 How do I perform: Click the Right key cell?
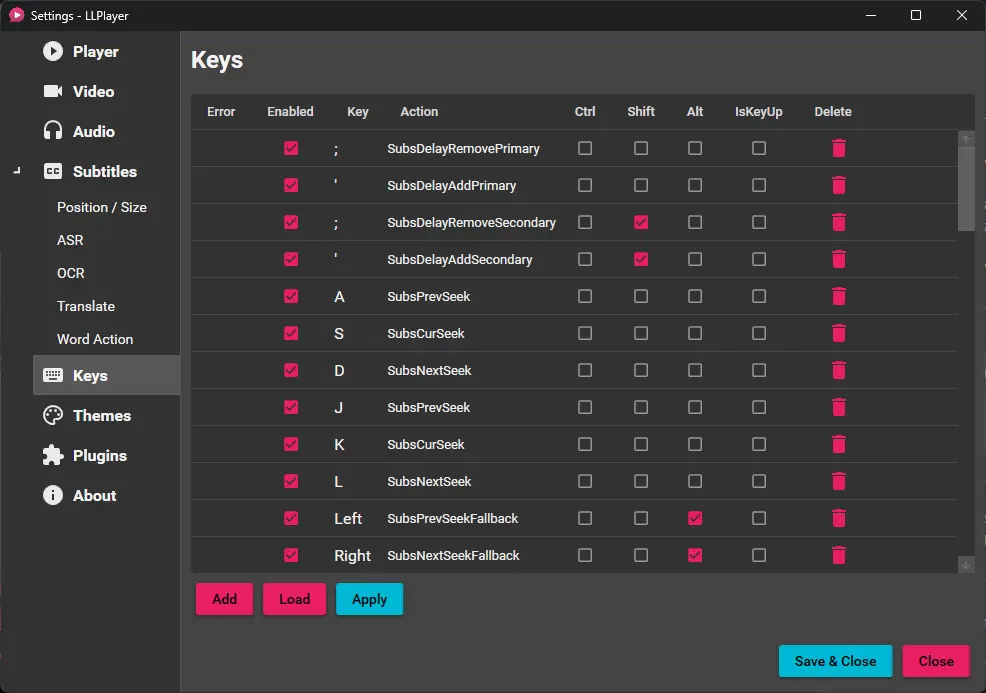pos(352,555)
